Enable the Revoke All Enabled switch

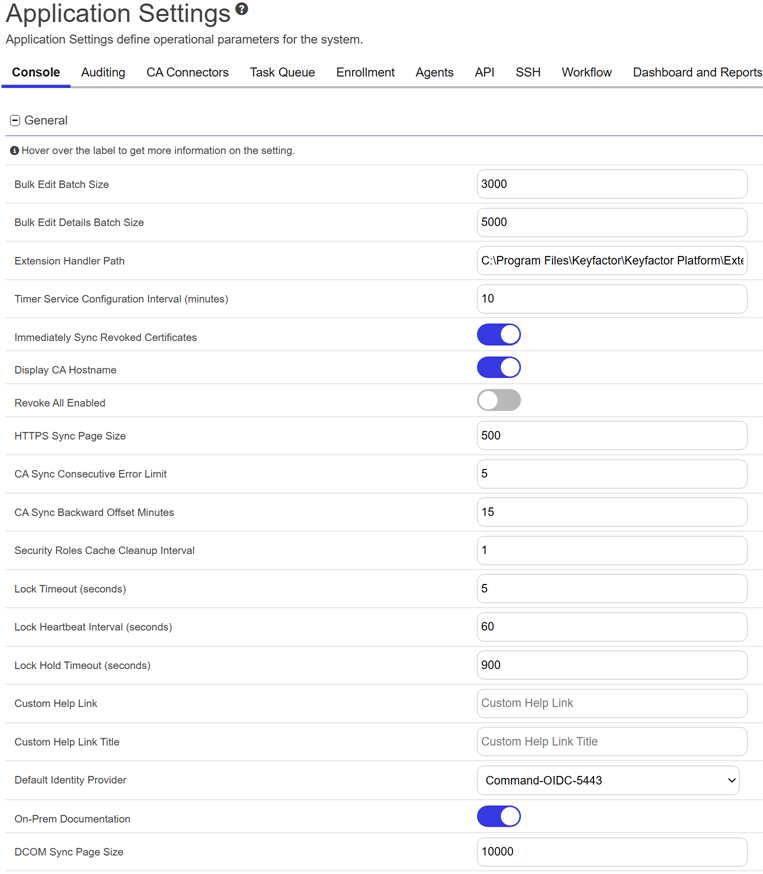(x=498, y=401)
